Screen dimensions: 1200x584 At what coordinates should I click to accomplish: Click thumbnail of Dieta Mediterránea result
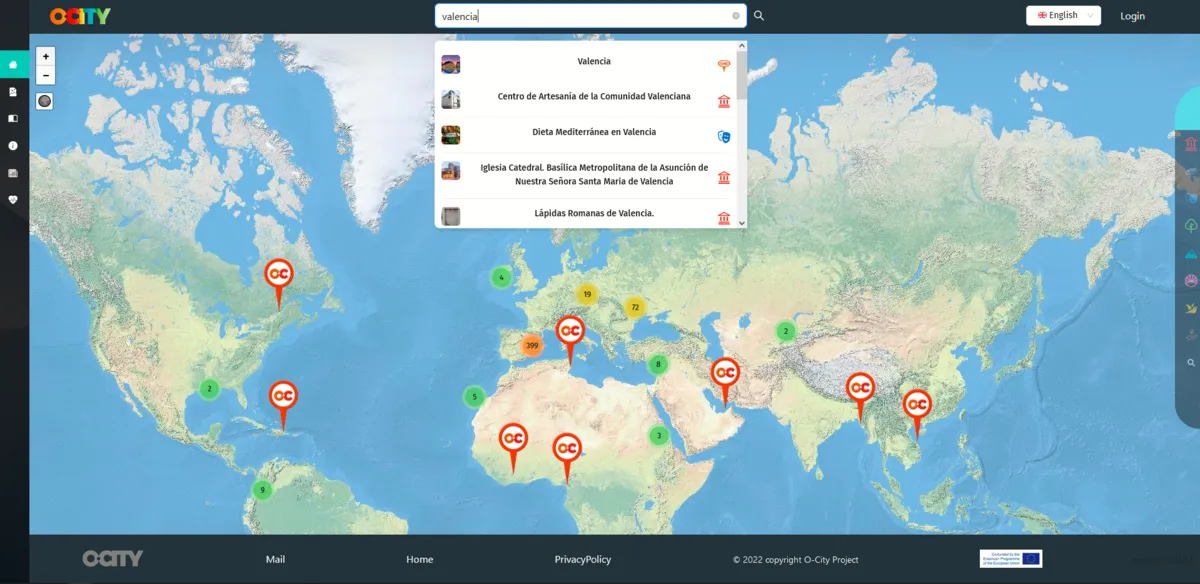(x=451, y=135)
